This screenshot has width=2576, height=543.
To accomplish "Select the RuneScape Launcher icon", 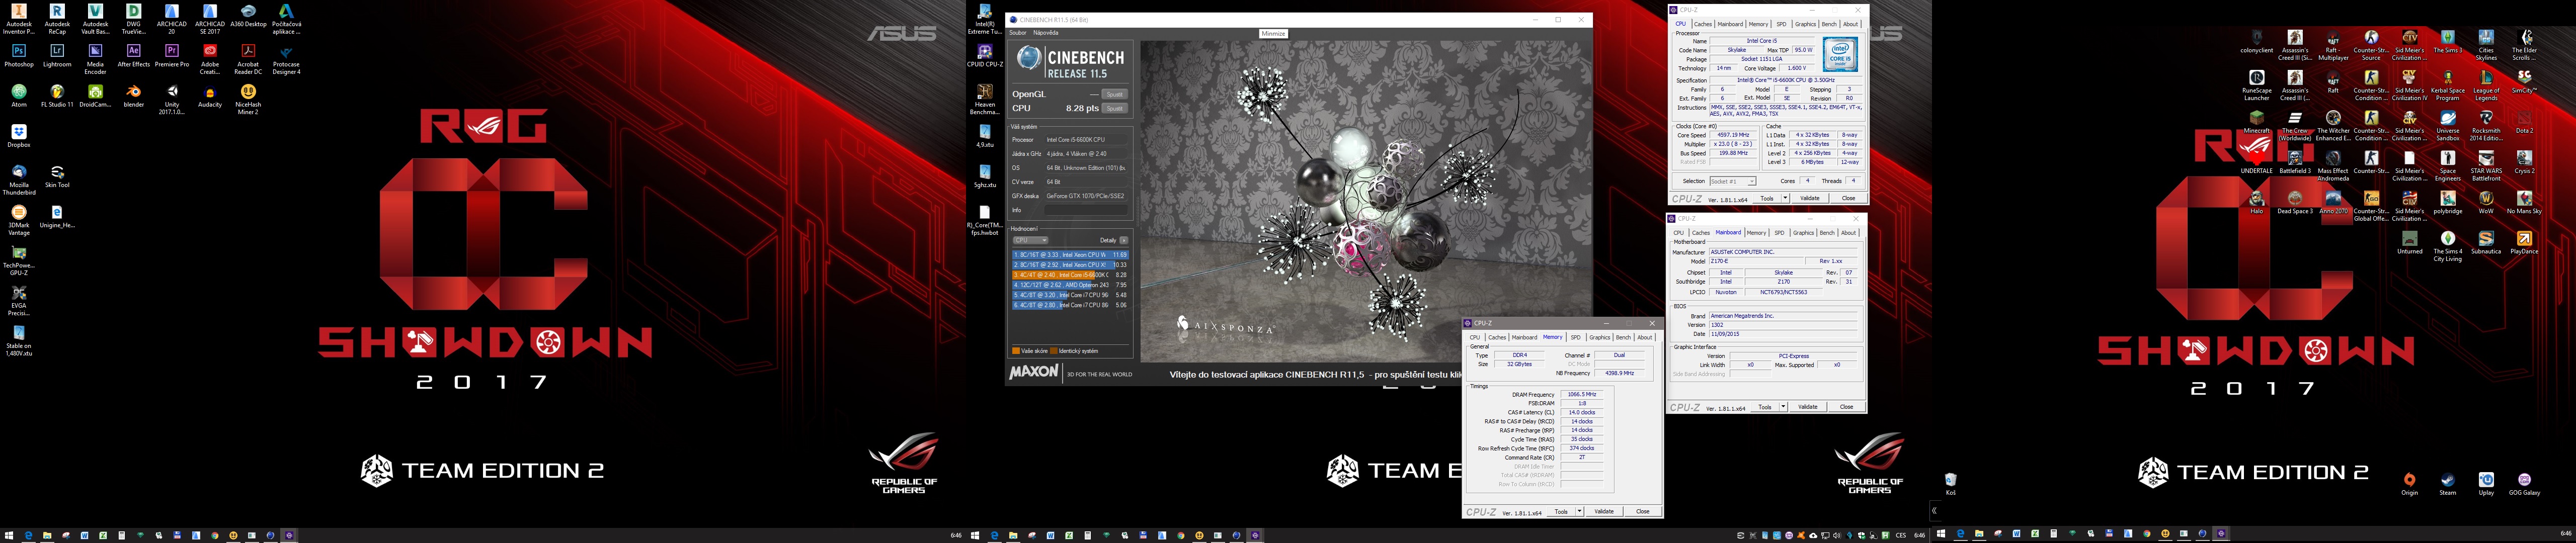I will point(2257,85).
